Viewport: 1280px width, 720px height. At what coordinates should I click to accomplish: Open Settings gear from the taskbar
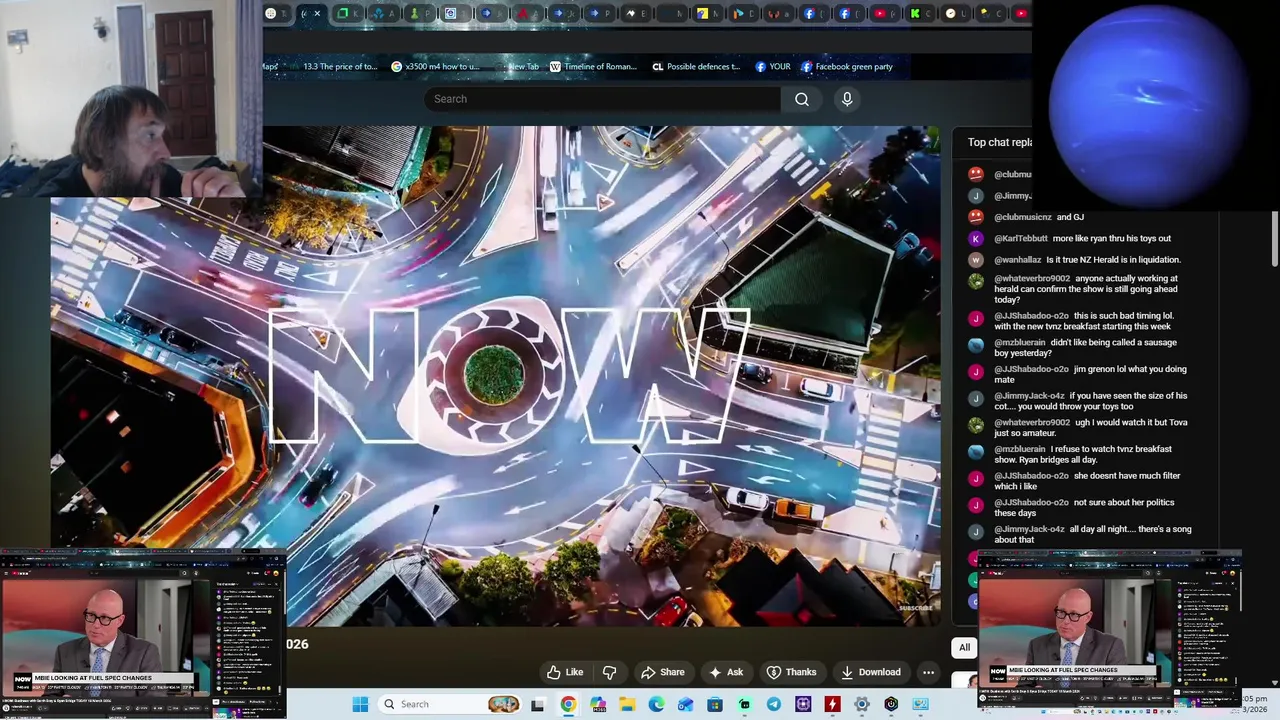862,704
